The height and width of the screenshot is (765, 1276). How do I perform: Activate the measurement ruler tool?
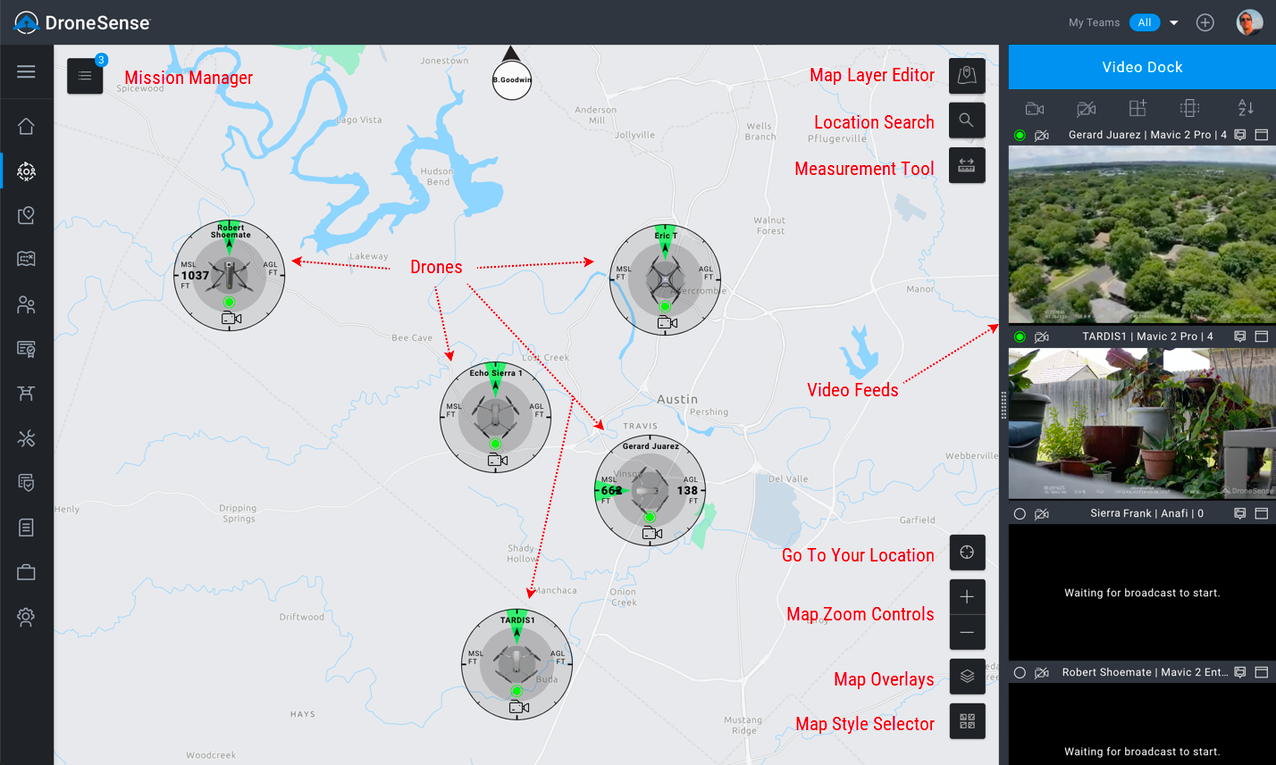pyautogui.click(x=966, y=166)
